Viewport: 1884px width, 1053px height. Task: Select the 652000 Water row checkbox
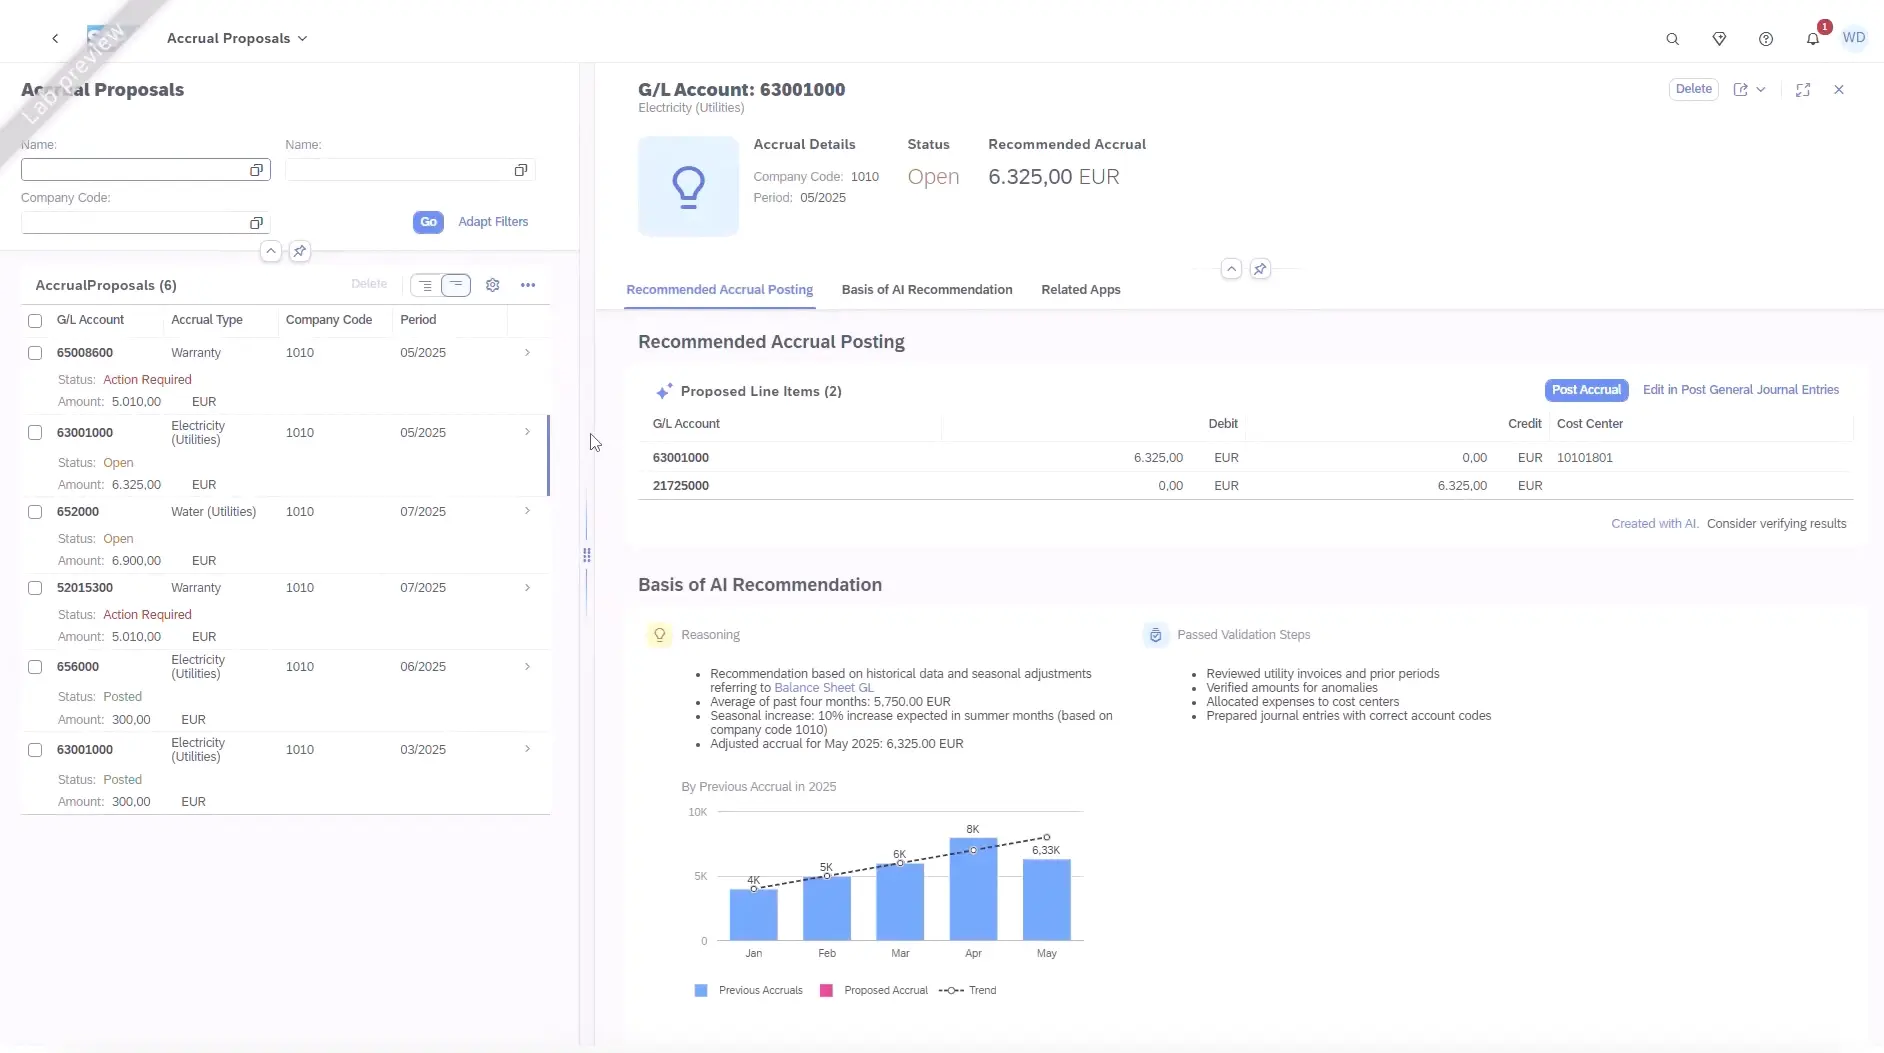tap(35, 512)
